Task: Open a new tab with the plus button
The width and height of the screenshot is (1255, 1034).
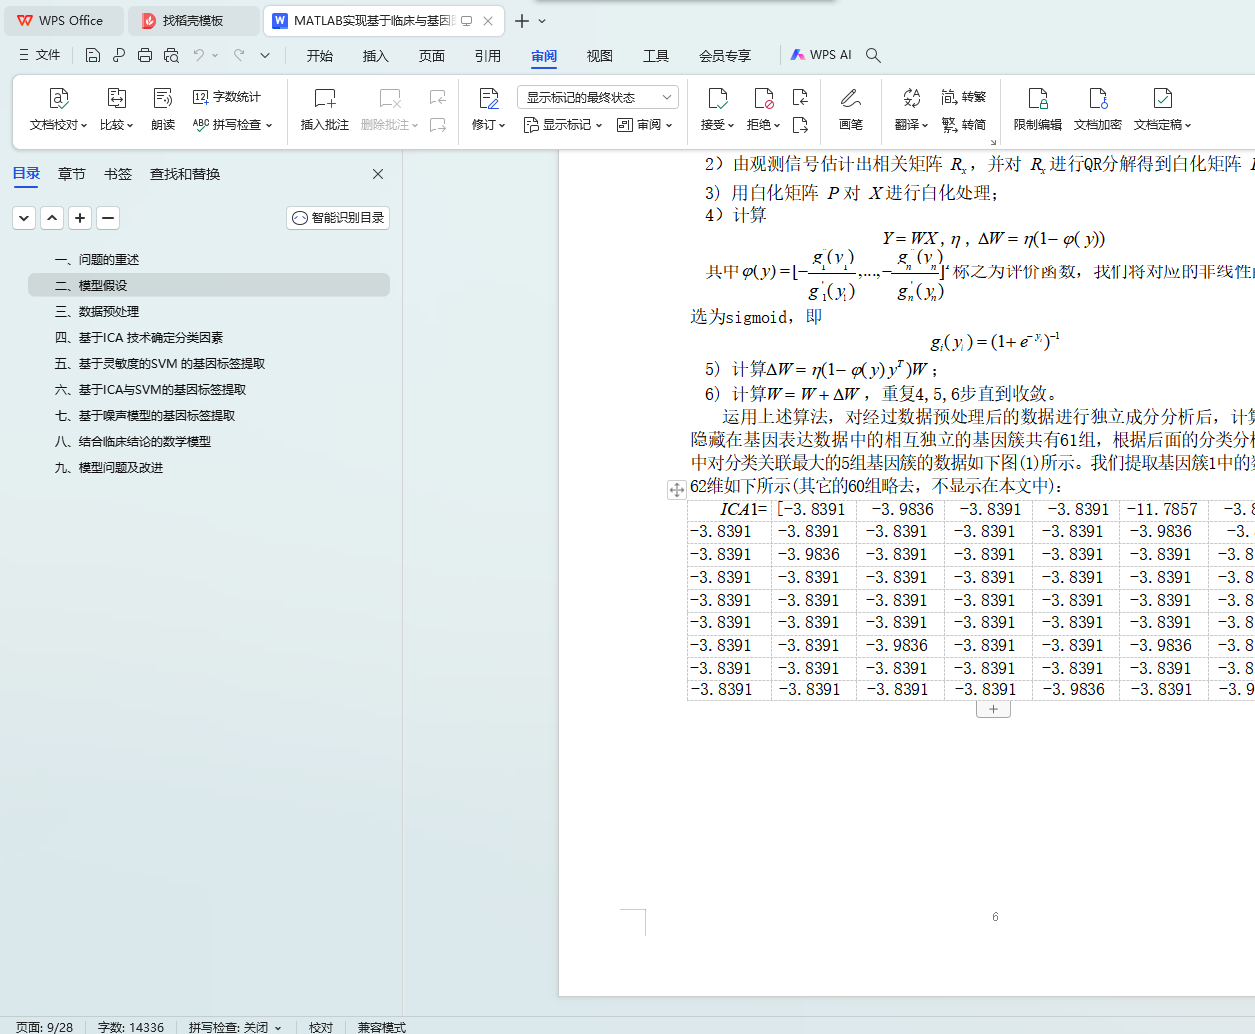Action: click(x=521, y=20)
